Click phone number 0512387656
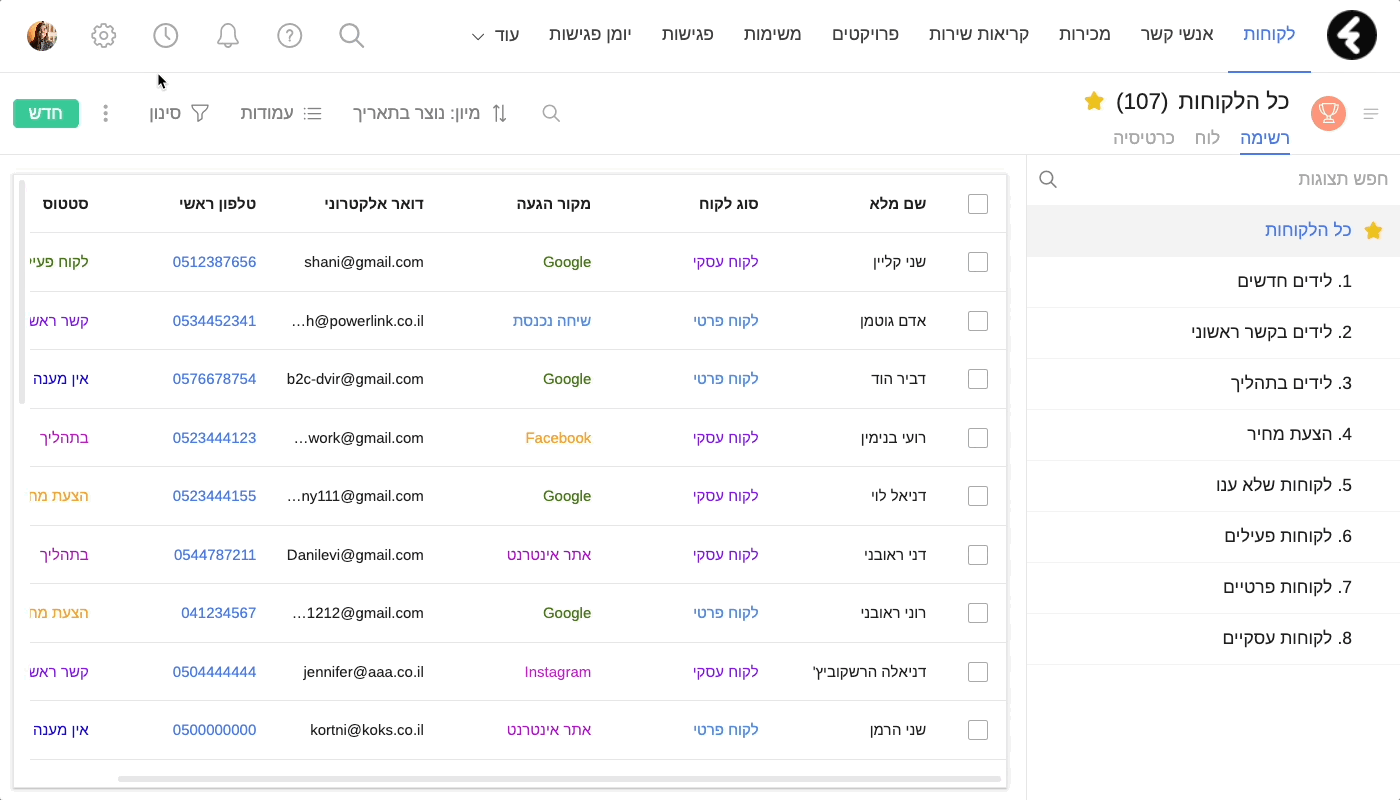Screen dimensions: 1400x800 click(x=214, y=262)
